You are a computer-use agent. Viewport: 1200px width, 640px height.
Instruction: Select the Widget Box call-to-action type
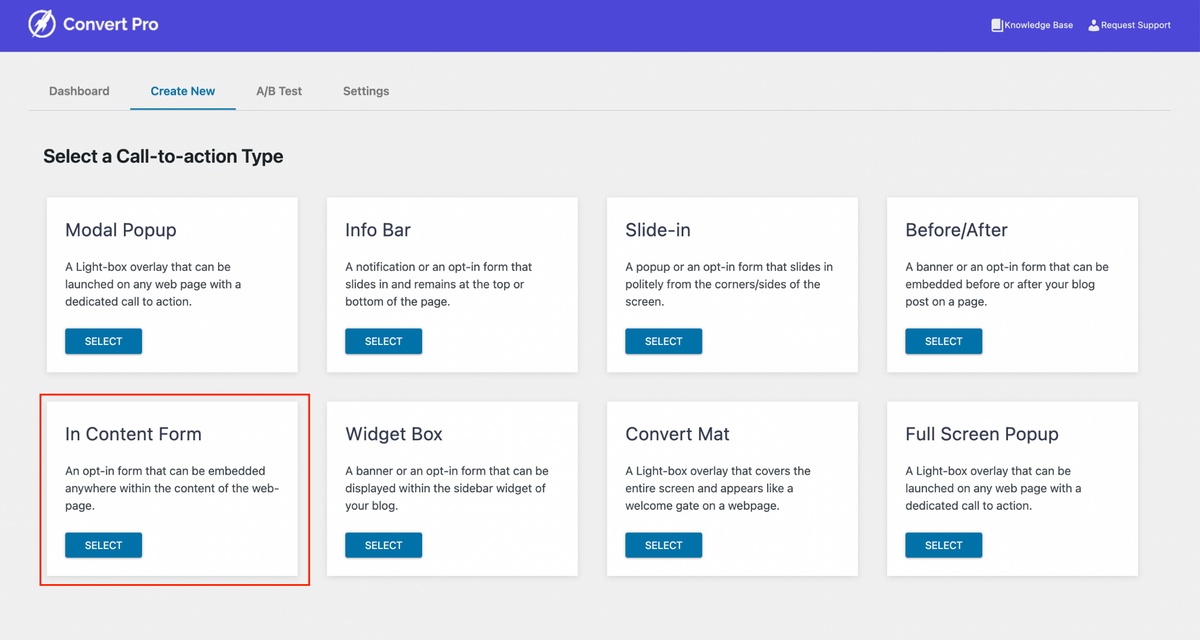(x=383, y=545)
